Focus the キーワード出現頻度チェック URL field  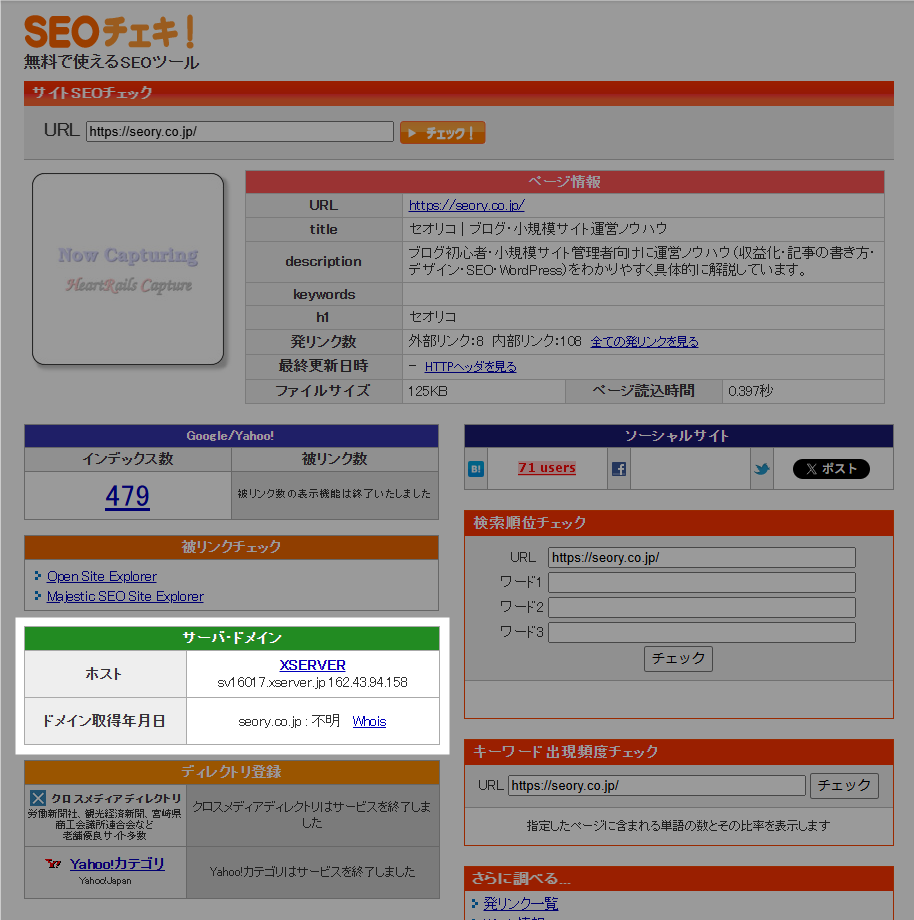(x=657, y=786)
